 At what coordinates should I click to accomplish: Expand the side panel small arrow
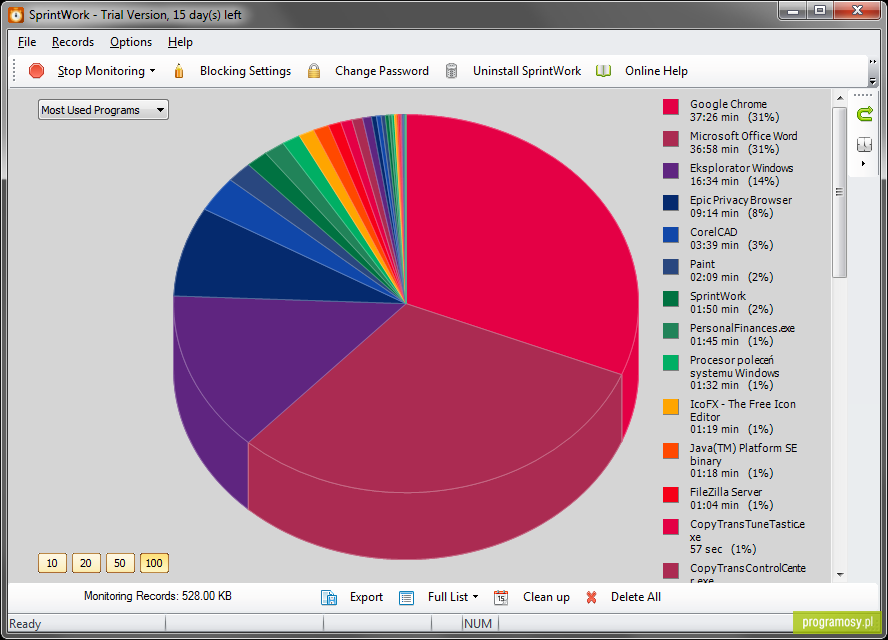click(x=864, y=164)
